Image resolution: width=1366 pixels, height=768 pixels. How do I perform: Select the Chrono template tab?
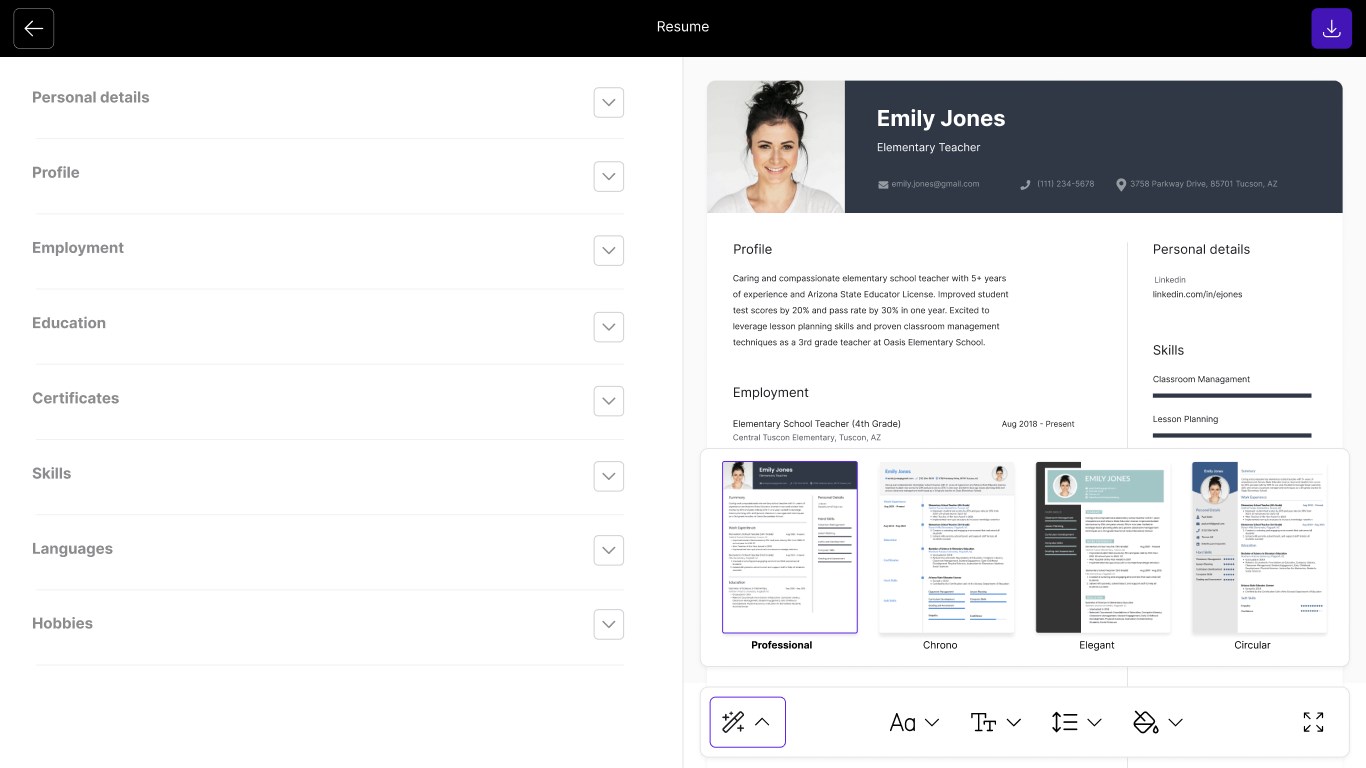pyautogui.click(x=946, y=546)
